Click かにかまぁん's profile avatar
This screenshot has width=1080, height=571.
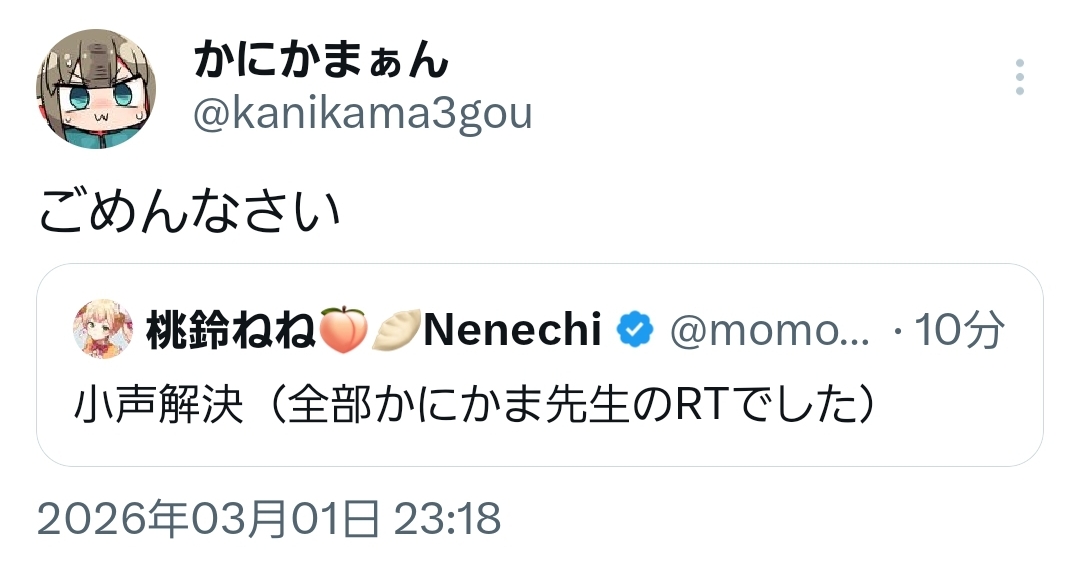(x=96, y=88)
